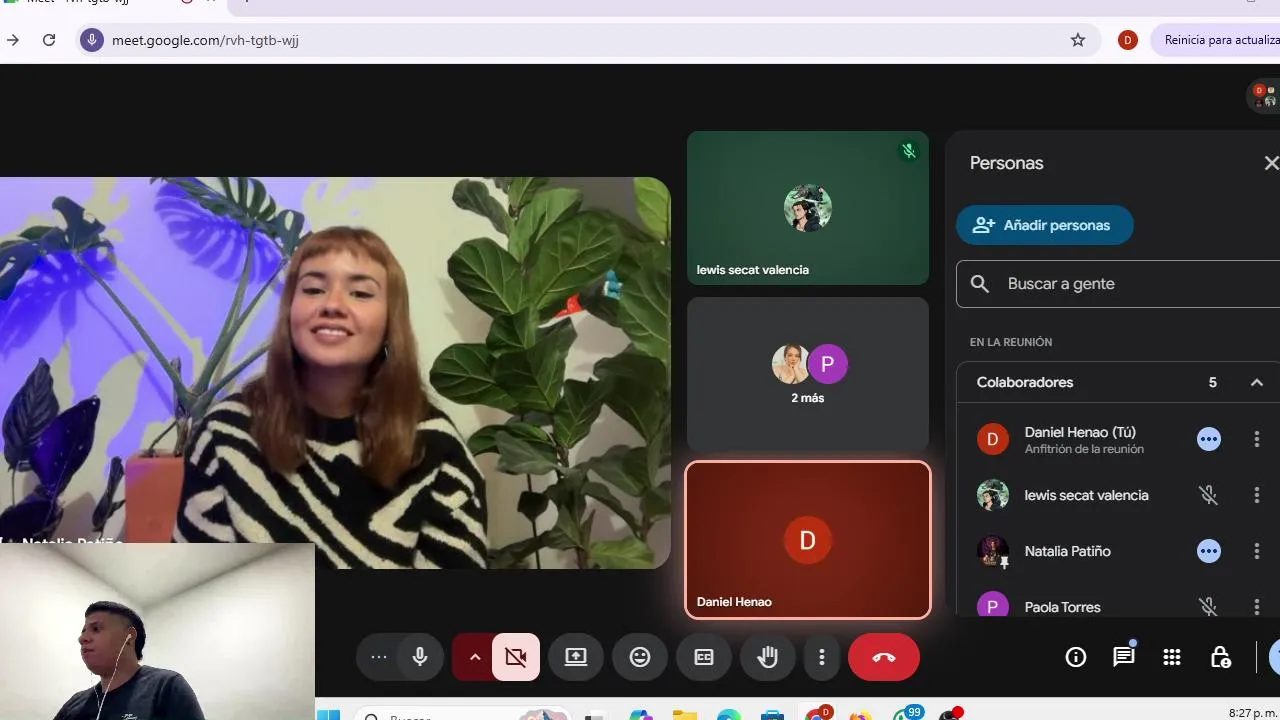
Task: Turn on the camera with crossed-out camera button
Action: (x=516, y=657)
